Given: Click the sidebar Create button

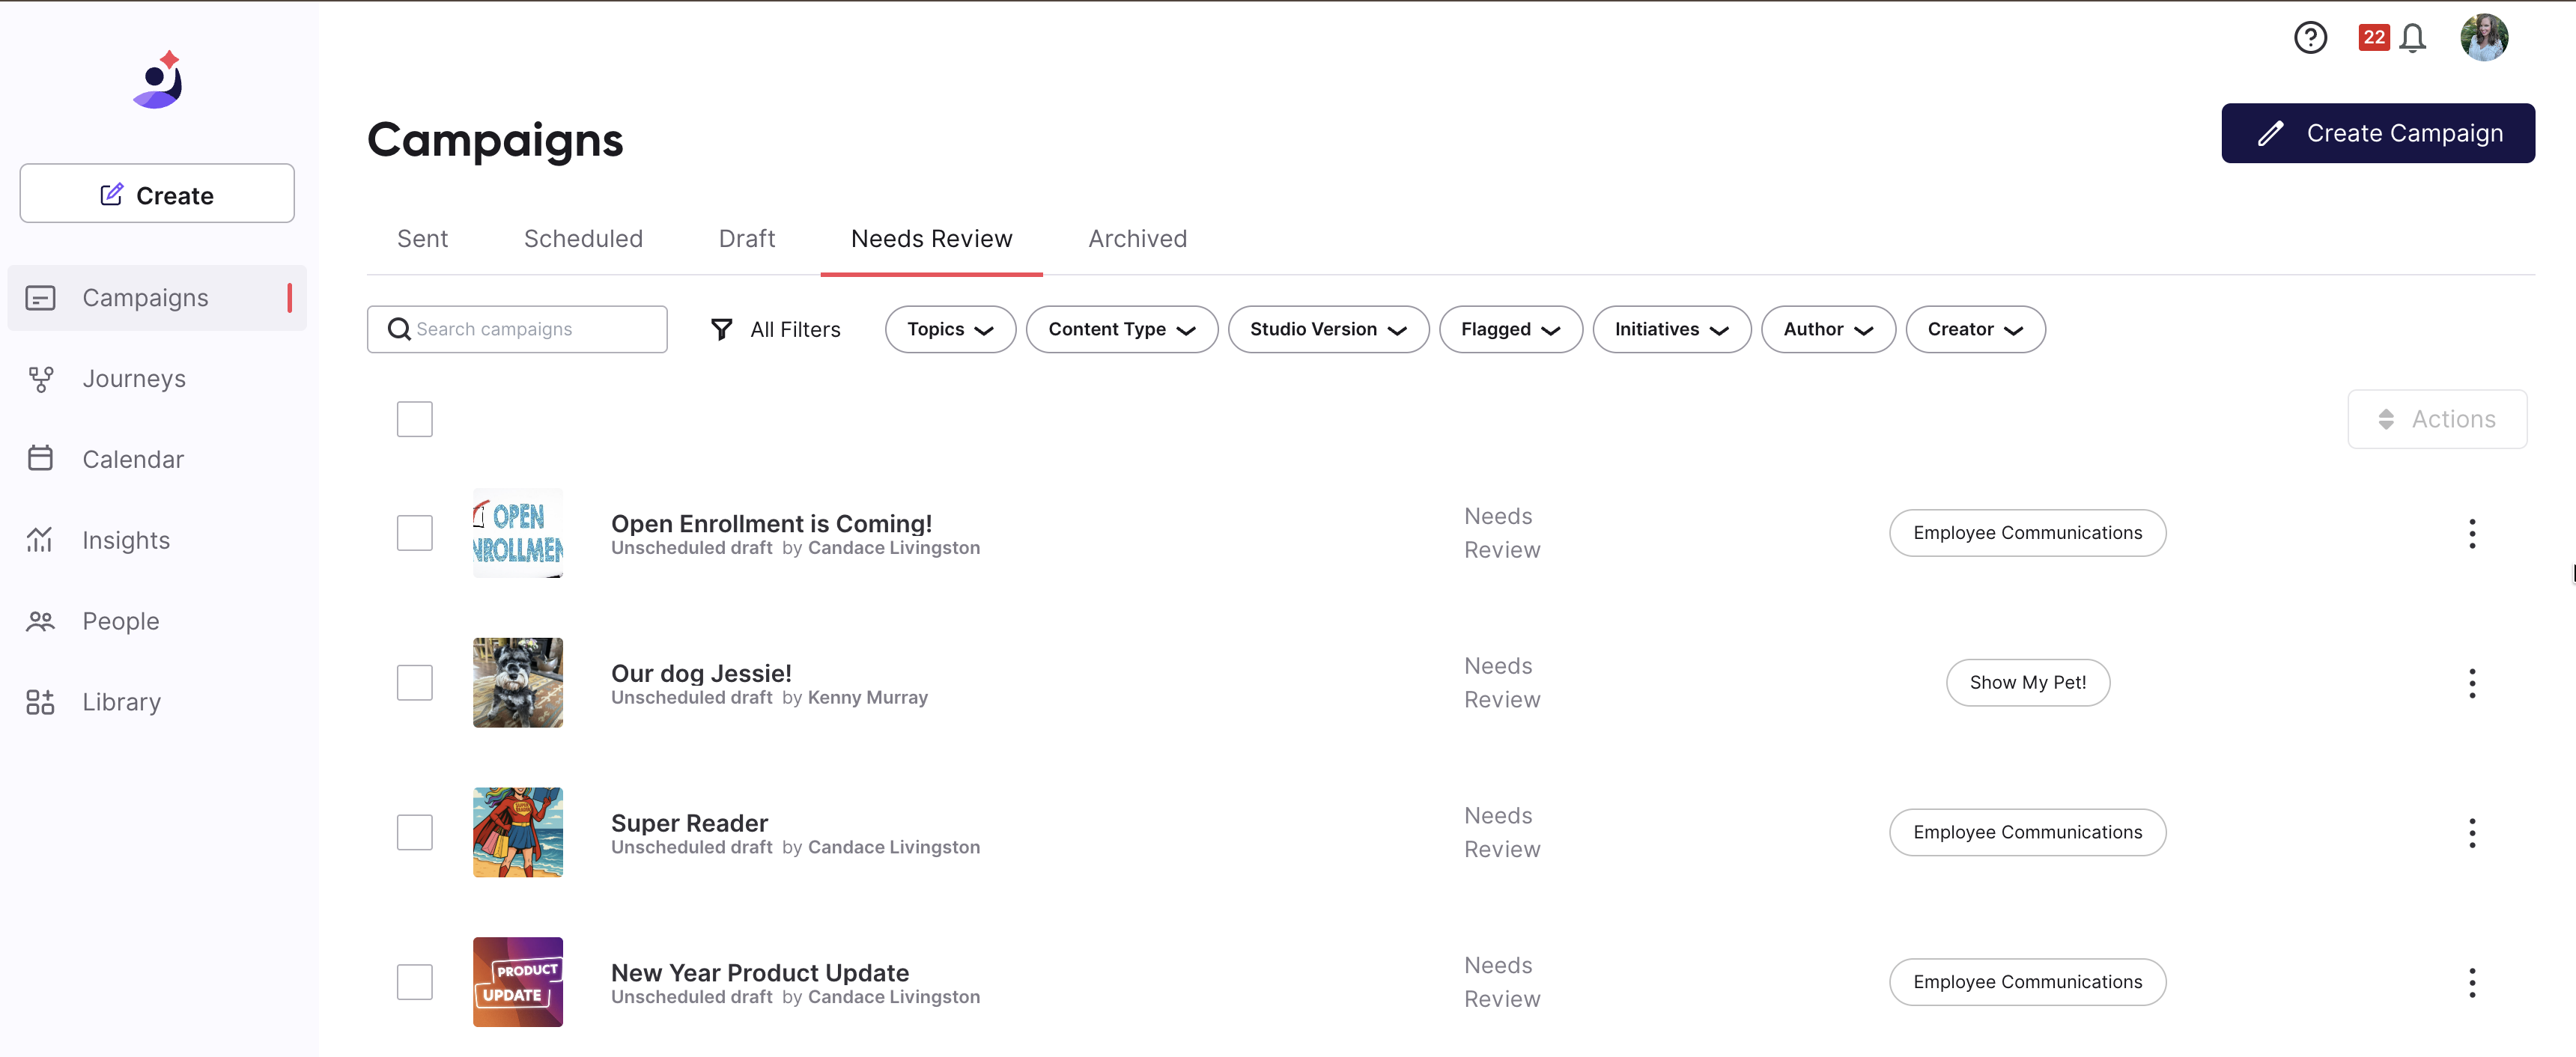Looking at the screenshot, I should pos(157,194).
